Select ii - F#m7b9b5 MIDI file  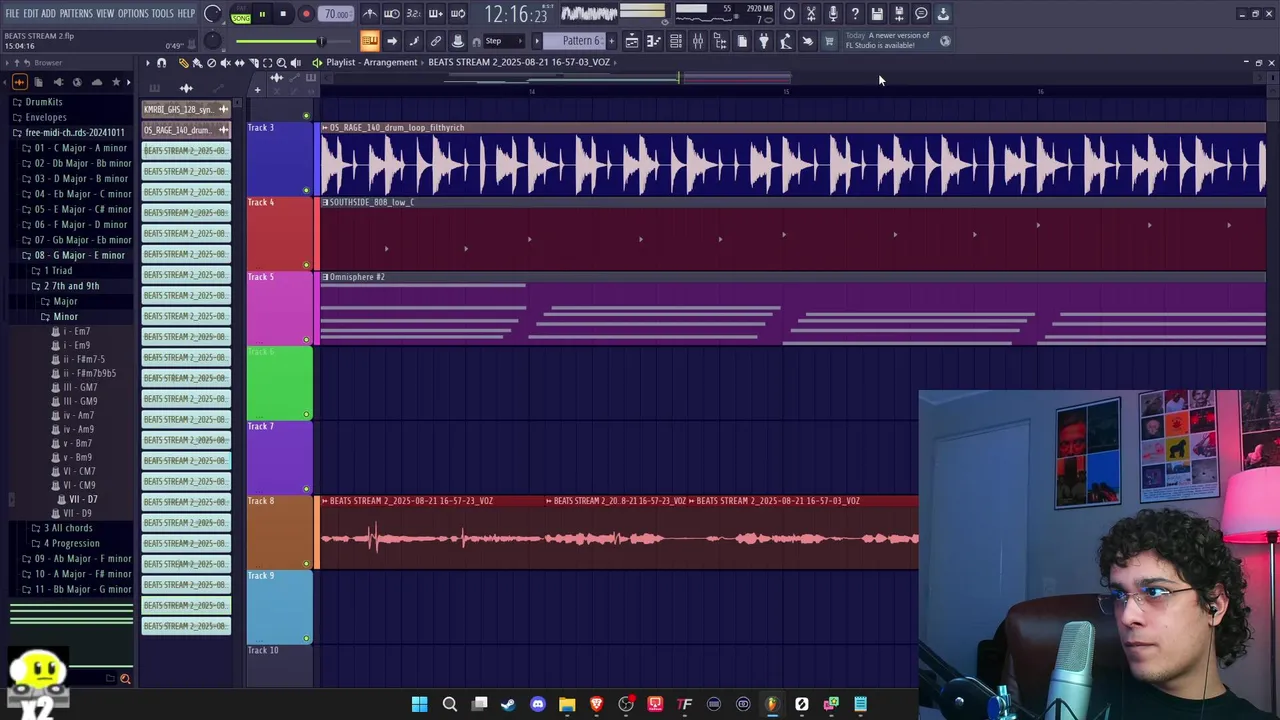pyautogui.click(x=90, y=373)
